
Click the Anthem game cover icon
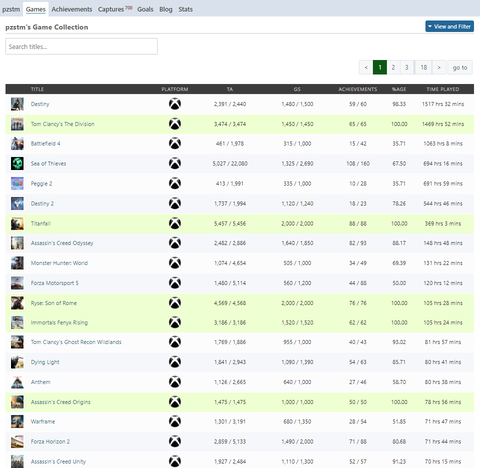17,382
